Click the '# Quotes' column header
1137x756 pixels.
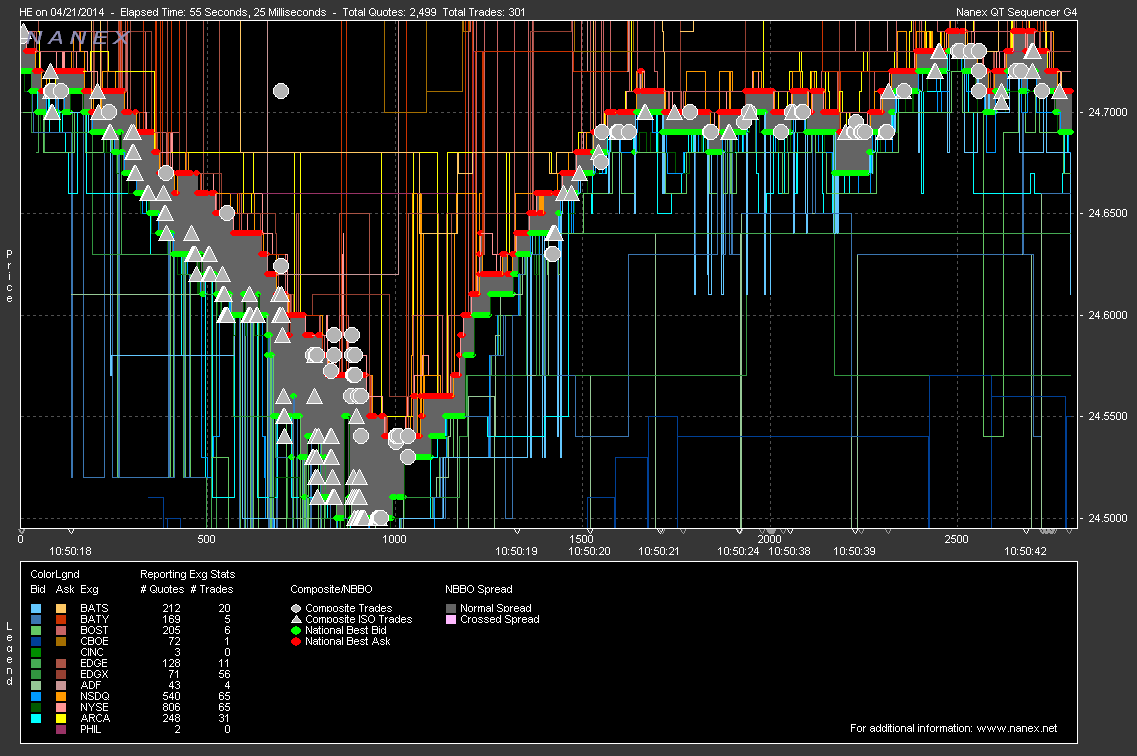tap(160, 589)
